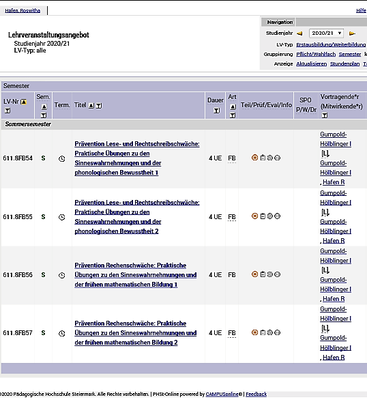Open the clock dates icon for 611.8FB56

click(x=62, y=275)
